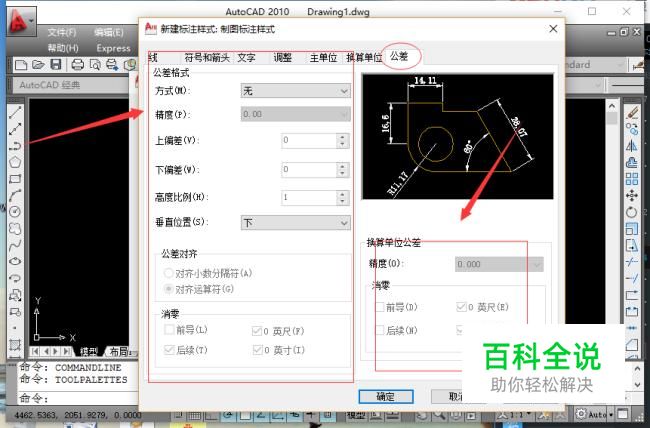Open the 编辑(E) menu
650x428 pixels.
[x=109, y=32]
